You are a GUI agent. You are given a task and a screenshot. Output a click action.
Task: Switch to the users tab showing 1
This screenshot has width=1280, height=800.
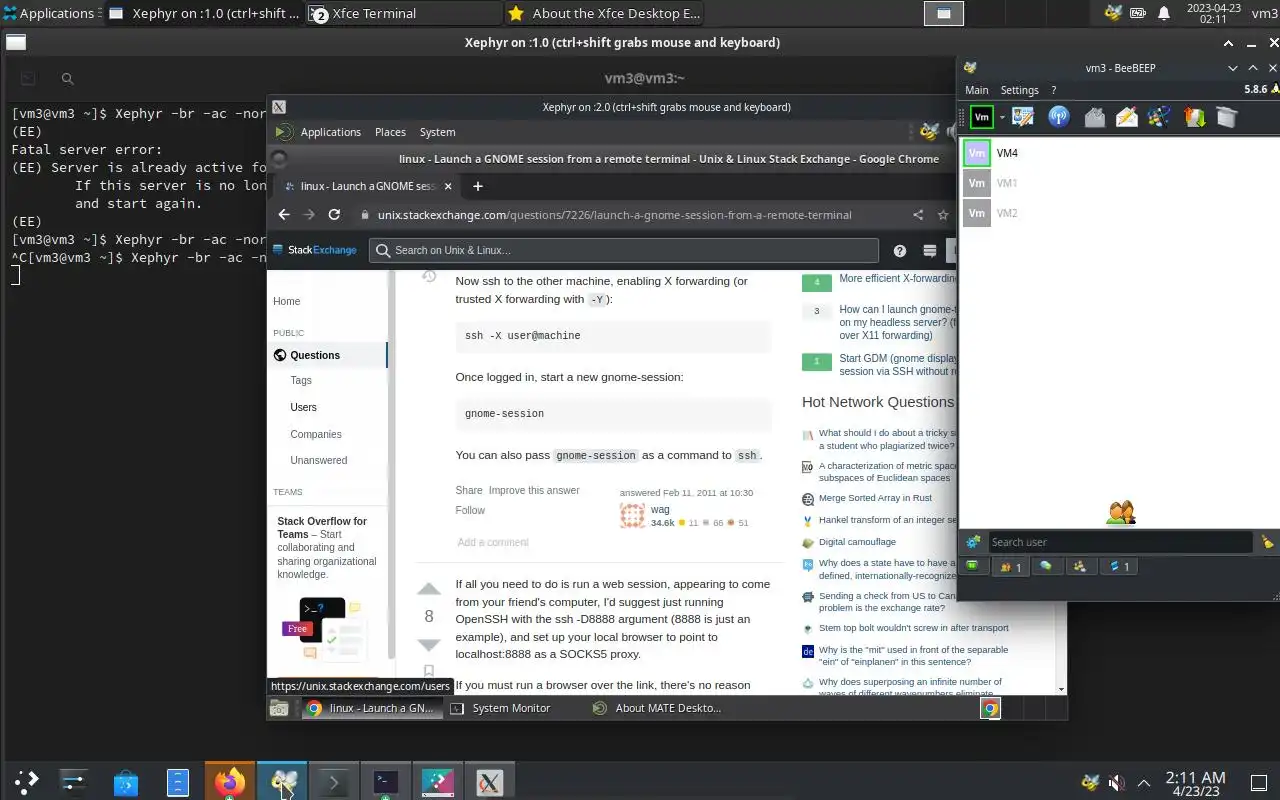tap(1010, 567)
